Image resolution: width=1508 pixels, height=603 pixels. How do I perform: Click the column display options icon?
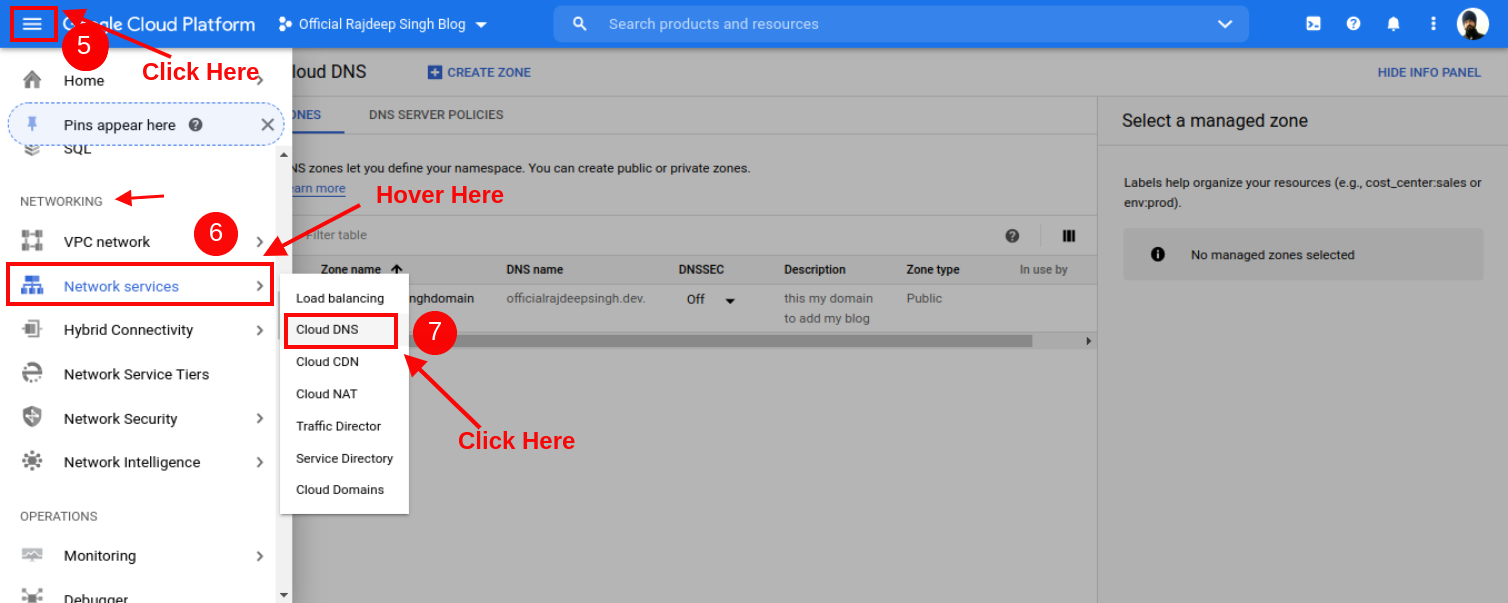tap(1068, 235)
